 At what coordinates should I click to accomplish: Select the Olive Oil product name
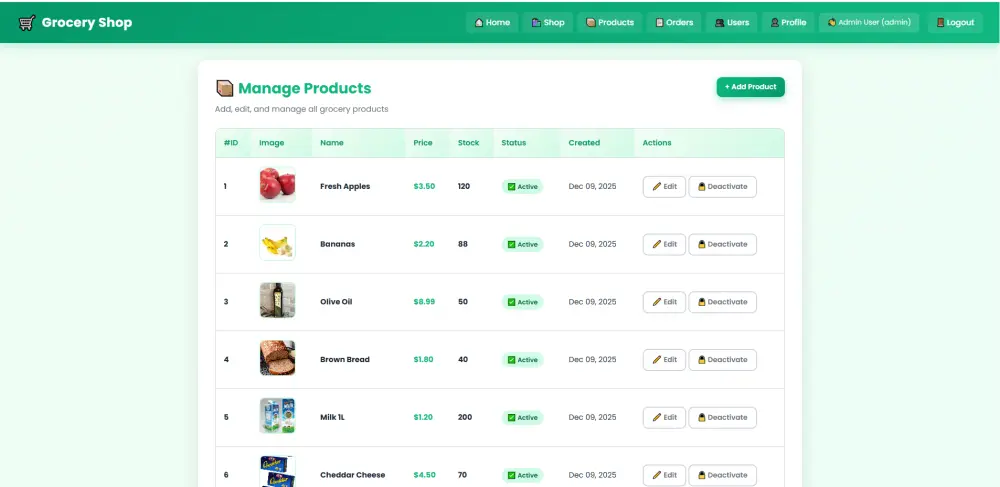(x=336, y=302)
